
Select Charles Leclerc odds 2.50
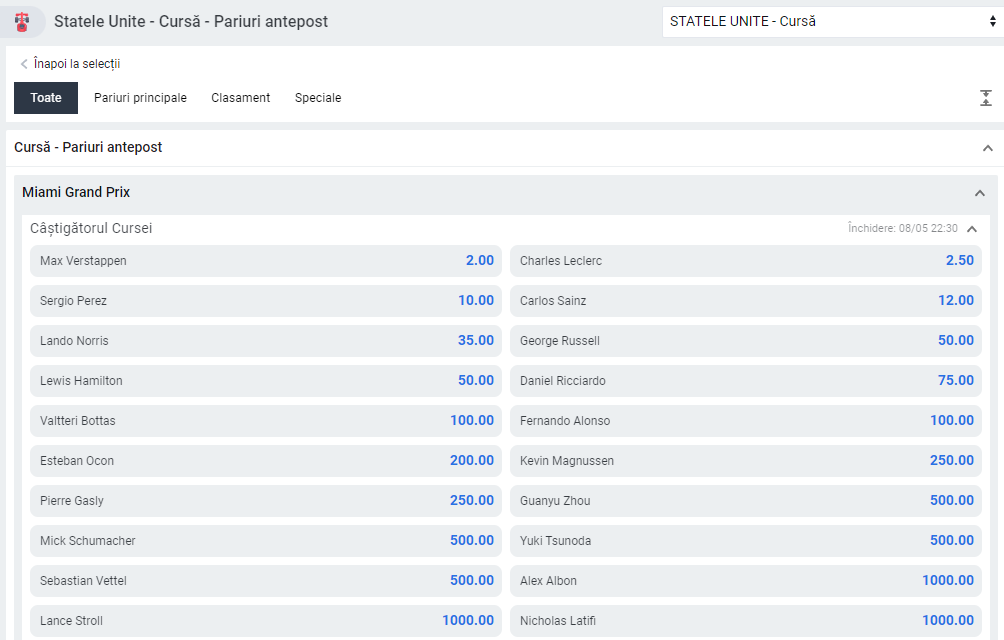tap(746, 261)
